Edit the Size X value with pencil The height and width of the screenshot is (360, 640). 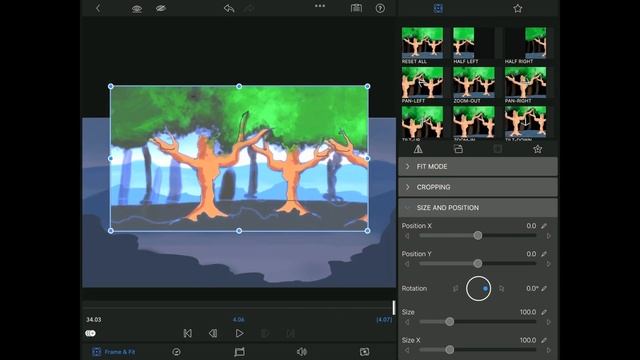(x=544, y=340)
